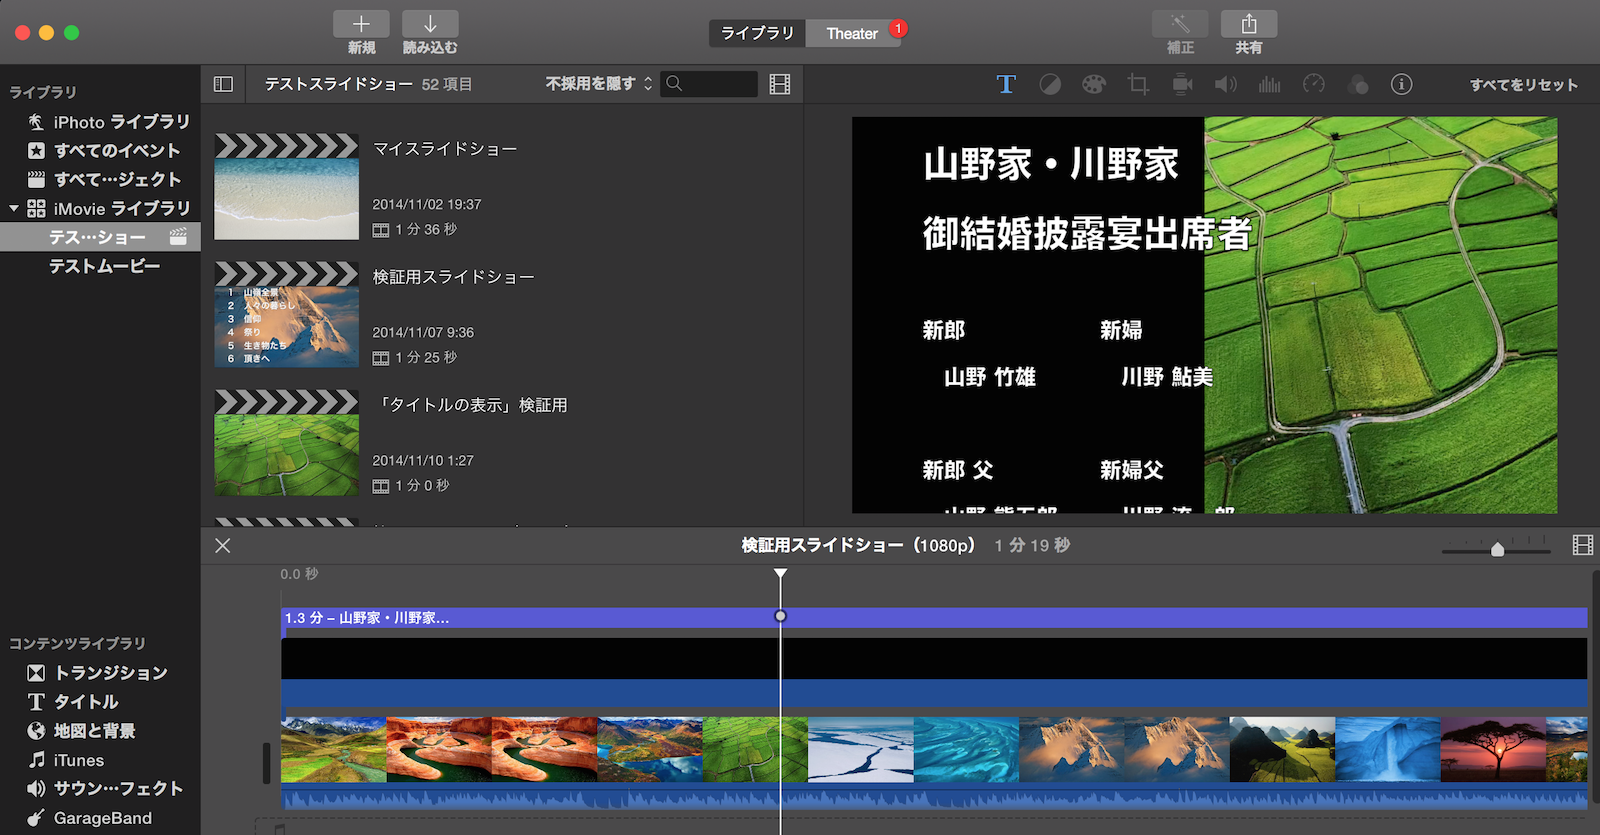
Task: Open the 不採用を隠す filter dropdown
Action: (x=598, y=84)
